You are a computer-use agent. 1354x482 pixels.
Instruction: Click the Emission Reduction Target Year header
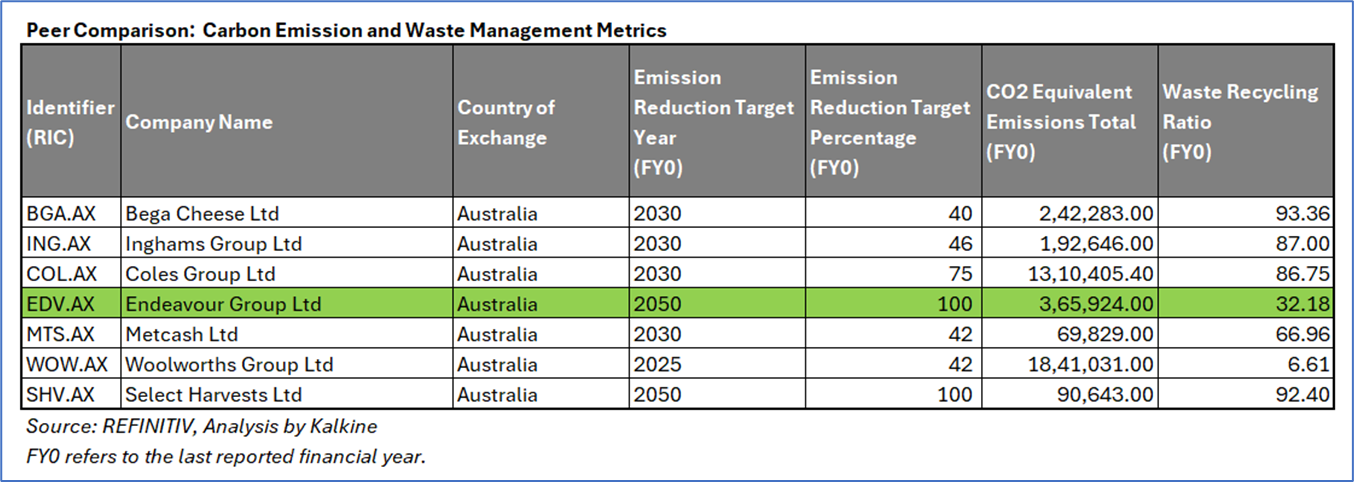coord(717,121)
